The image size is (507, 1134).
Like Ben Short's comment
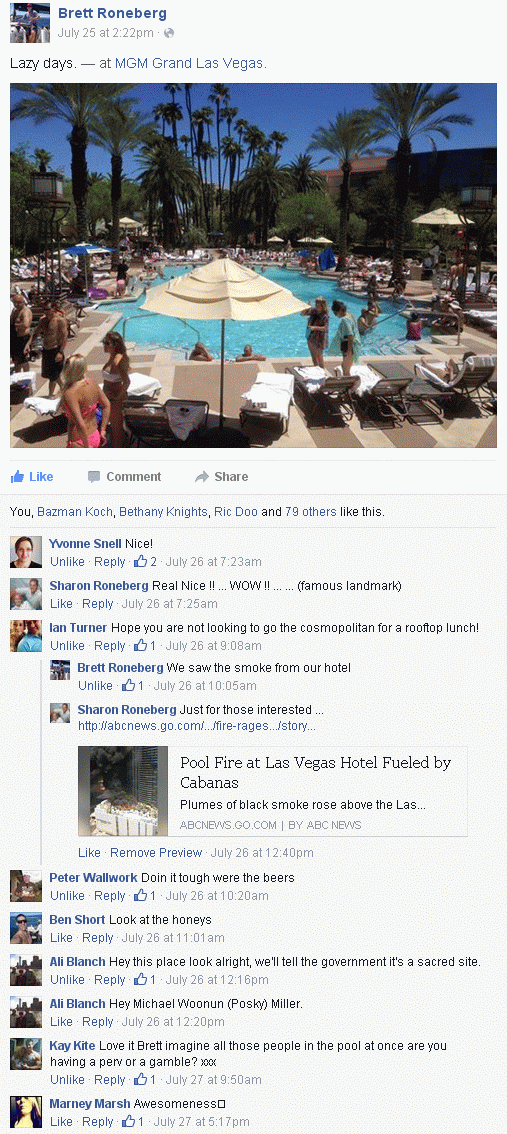click(x=61, y=938)
